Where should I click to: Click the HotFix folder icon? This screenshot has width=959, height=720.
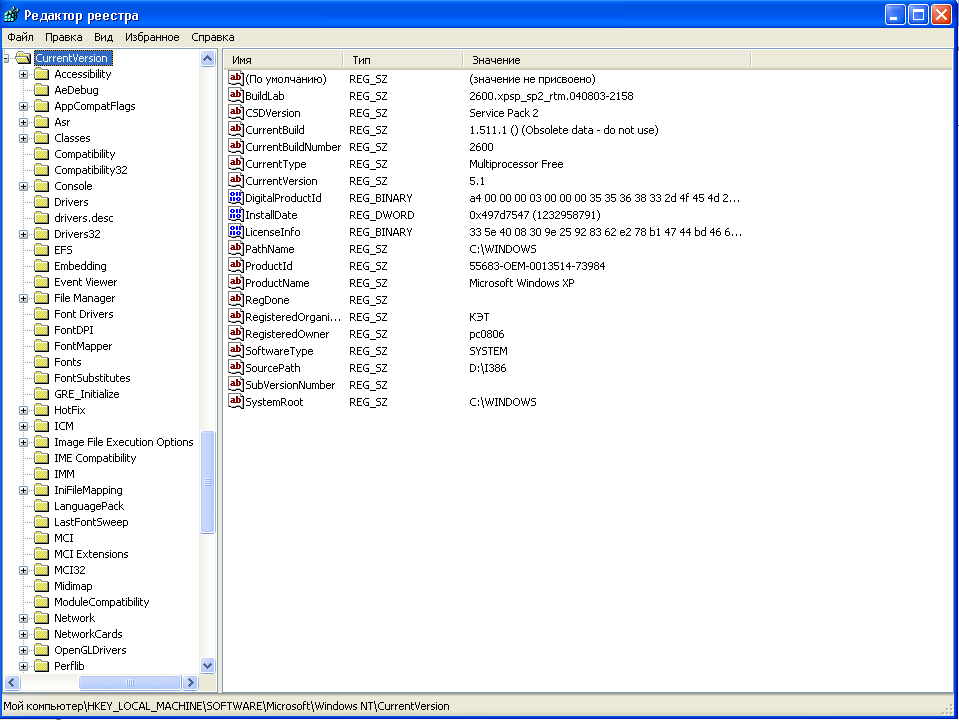(x=42, y=410)
